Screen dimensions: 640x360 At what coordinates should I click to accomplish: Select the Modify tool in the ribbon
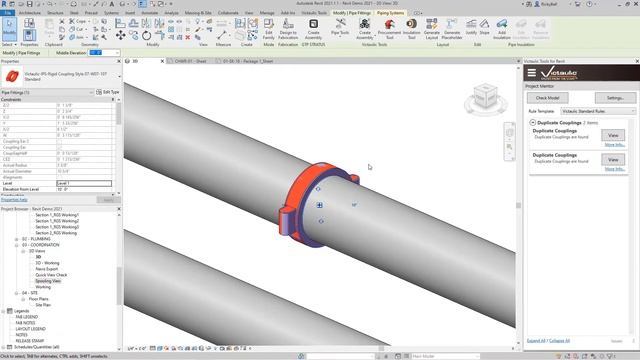[x=9, y=28]
